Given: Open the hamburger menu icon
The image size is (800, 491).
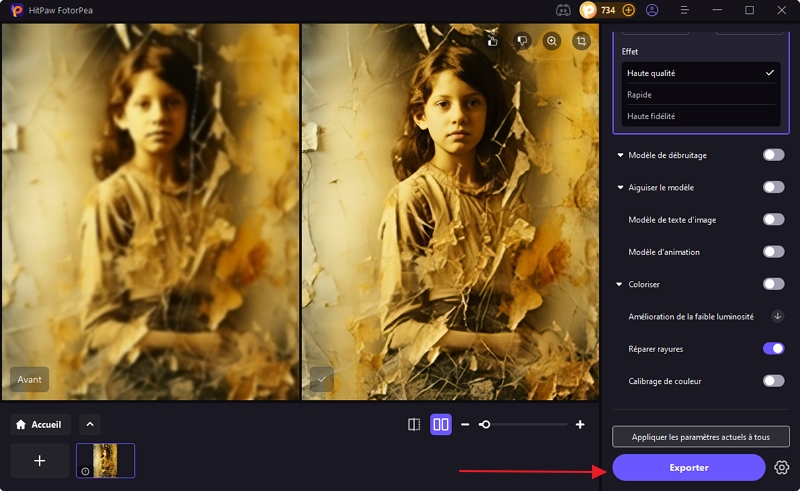Looking at the screenshot, I should point(685,10).
